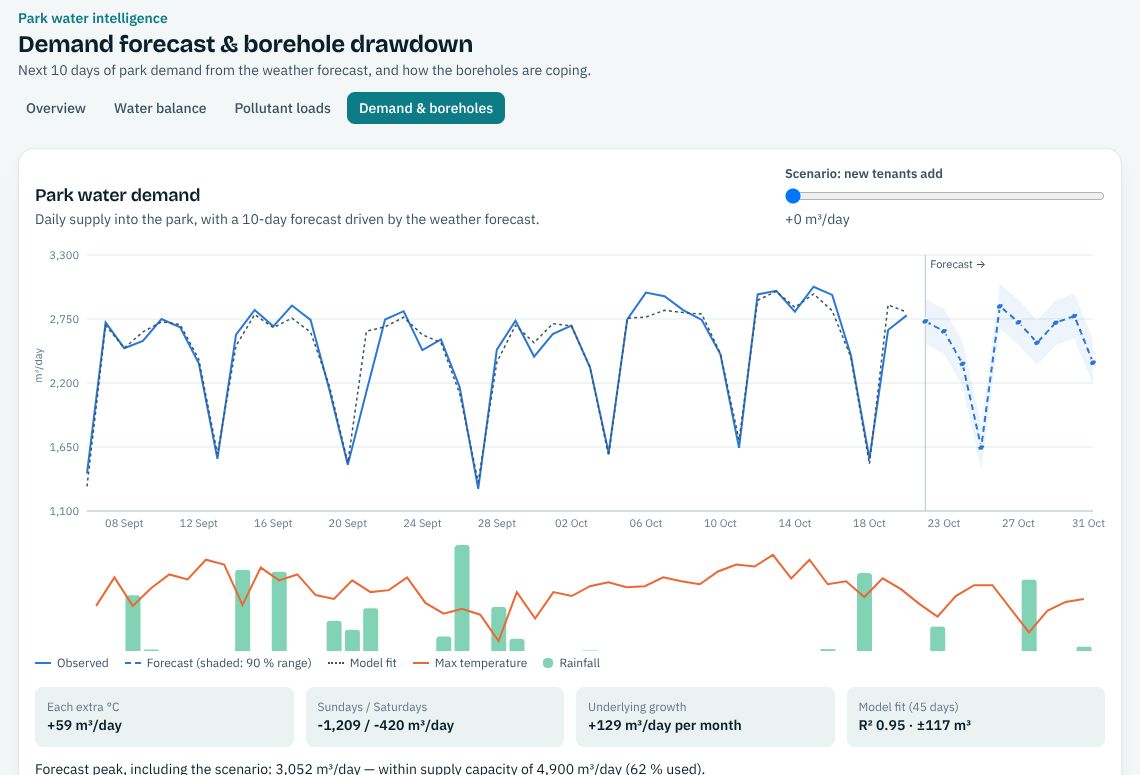Click the lowest forecast data point
Viewport: 1140px width, 775px height.
[x=981, y=448]
